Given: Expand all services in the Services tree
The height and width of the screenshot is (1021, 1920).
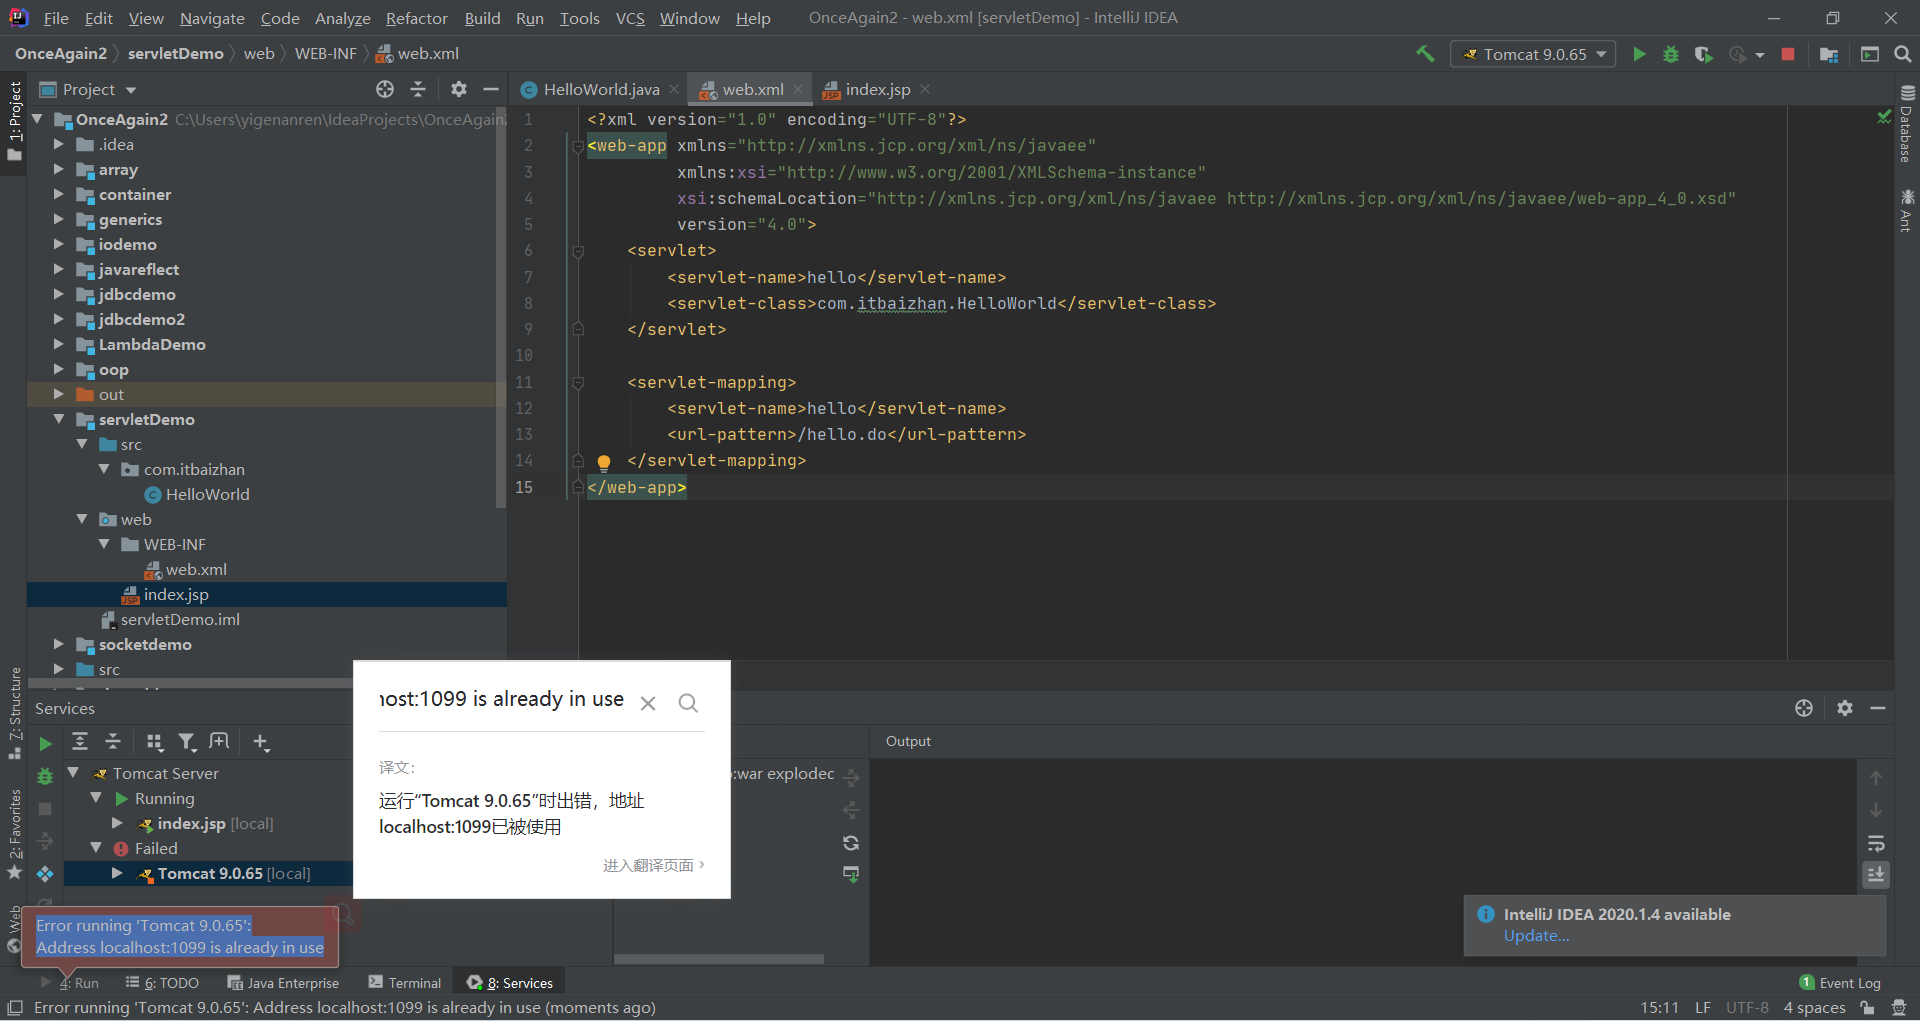Looking at the screenshot, I should click(80, 741).
